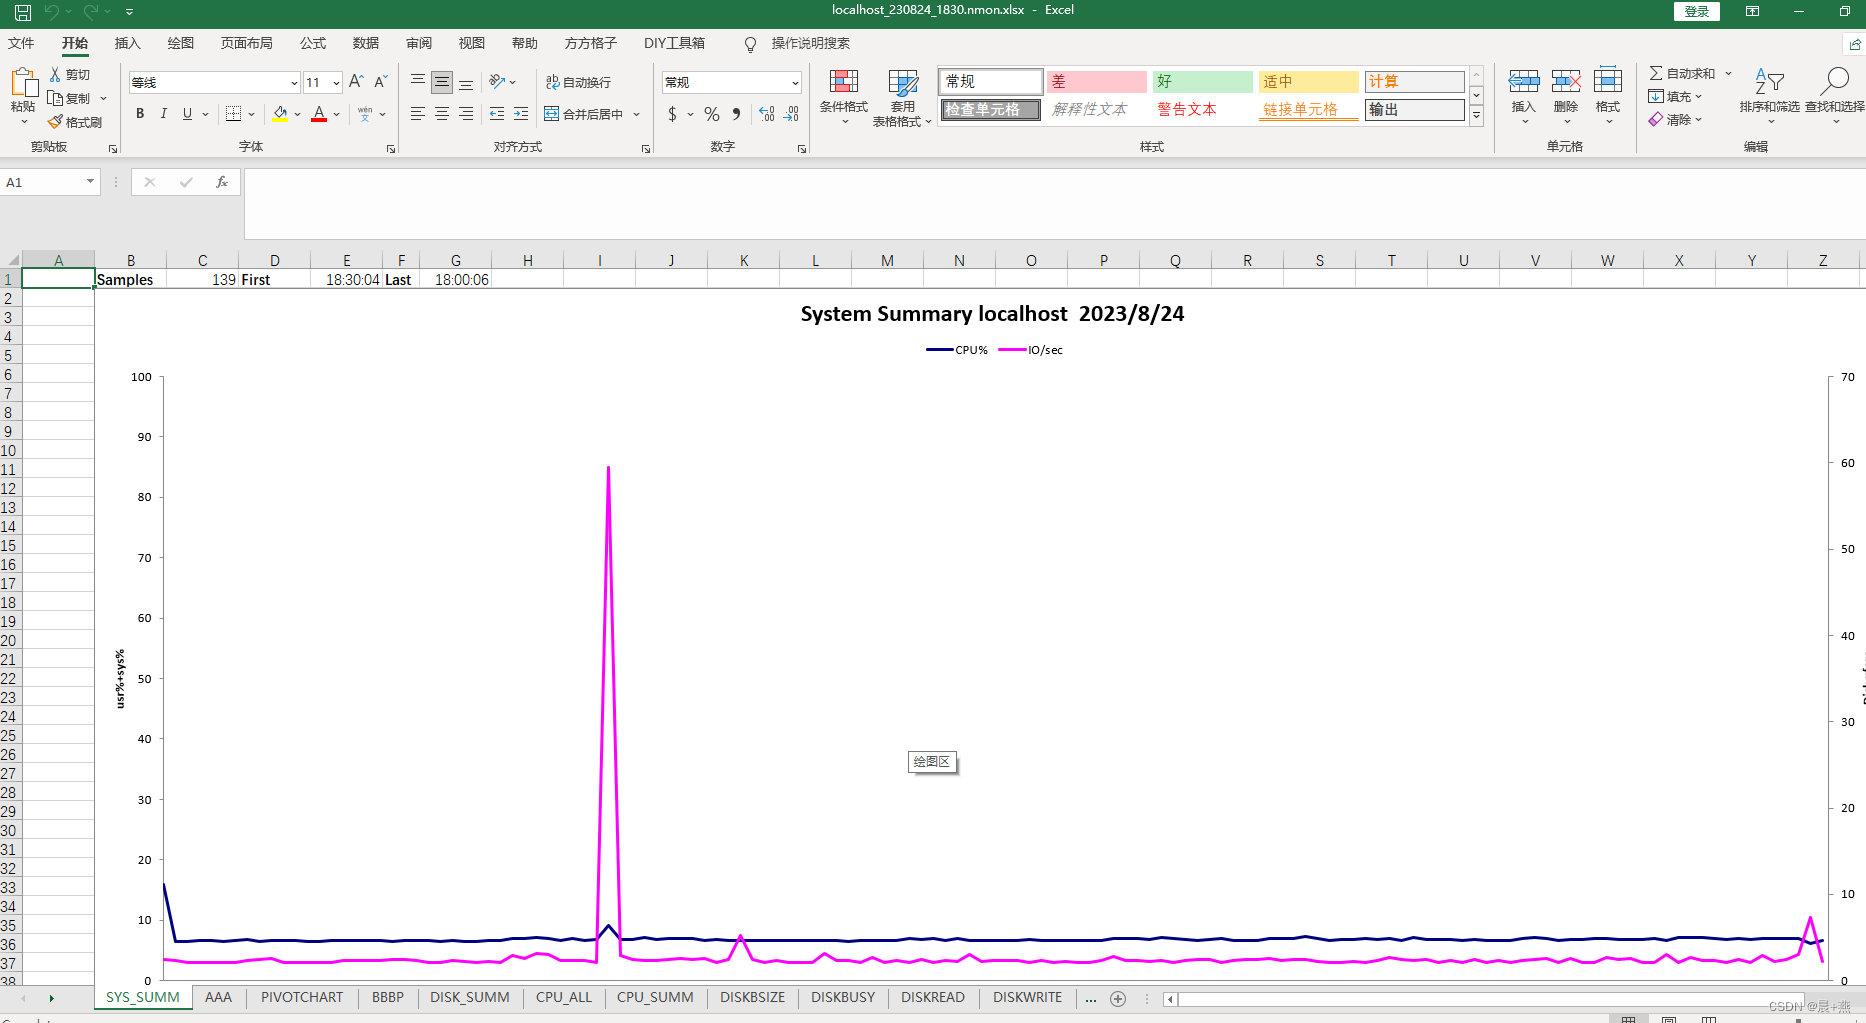The width and height of the screenshot is (1866, 1023).
Task: Click the increase decimal icon
Action: [767, 114]
